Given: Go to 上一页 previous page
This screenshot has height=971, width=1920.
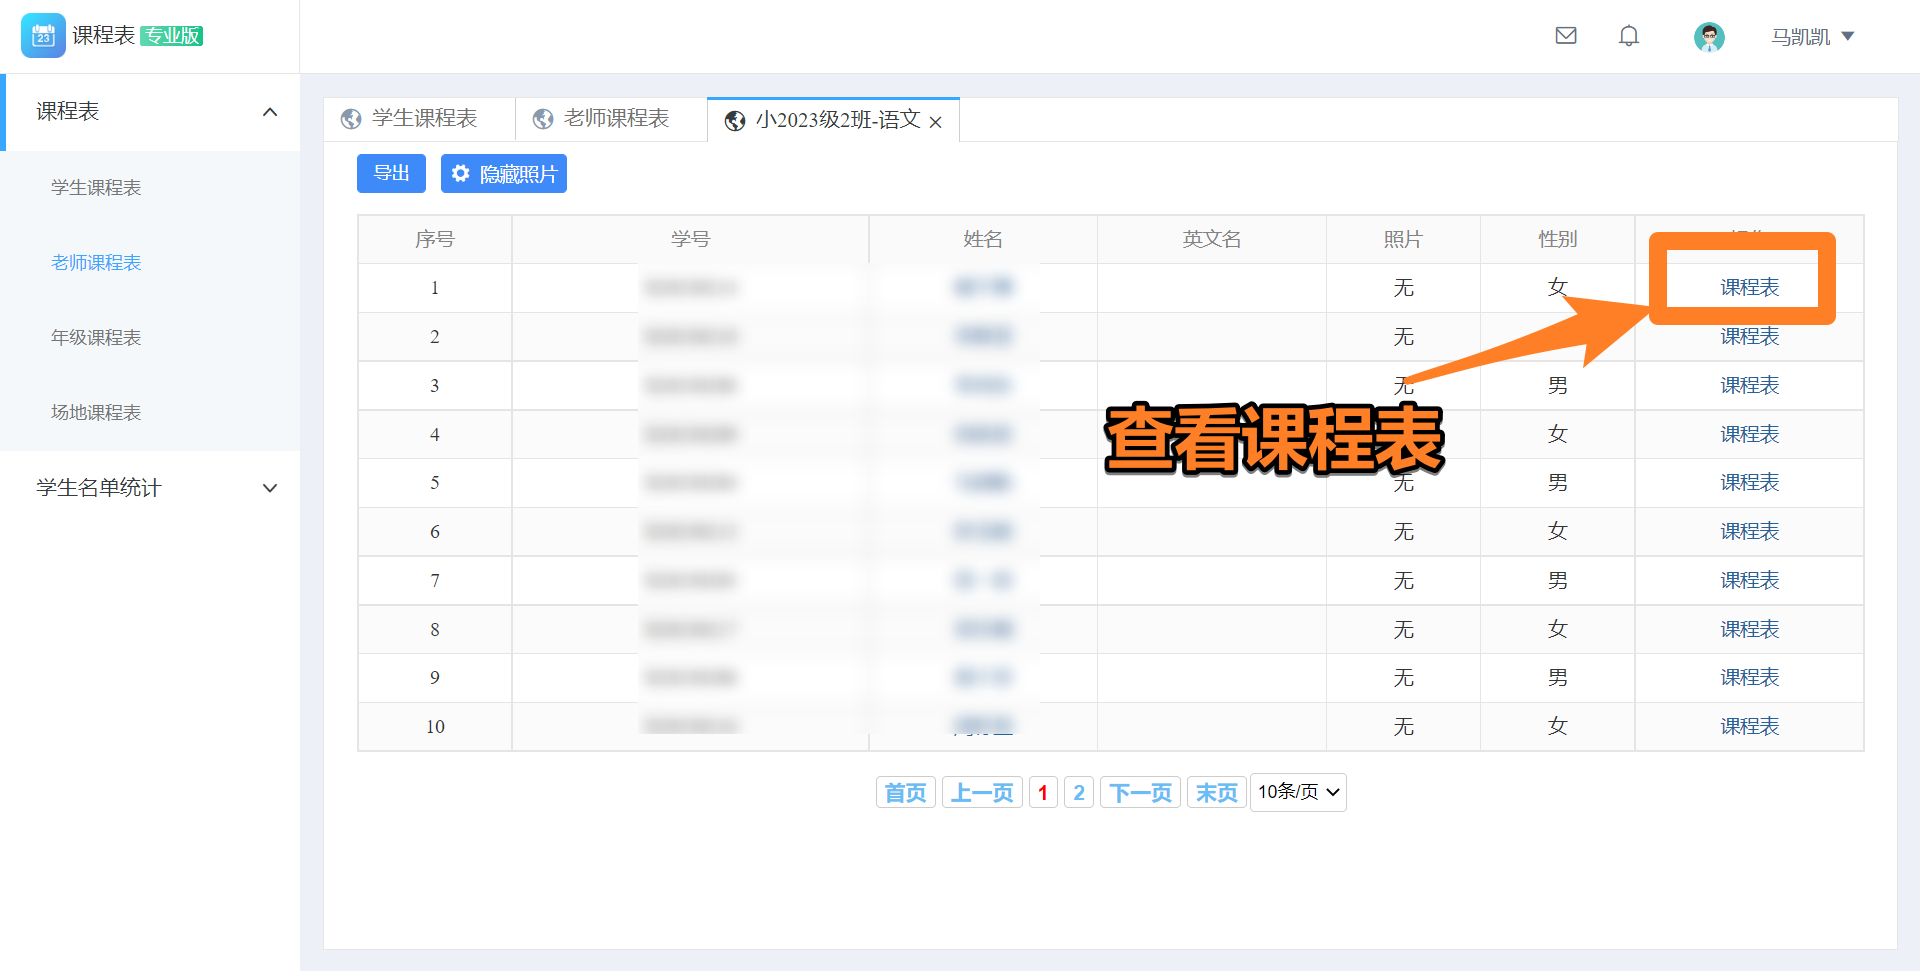Looking at the screenshot, I should point(982,793).
